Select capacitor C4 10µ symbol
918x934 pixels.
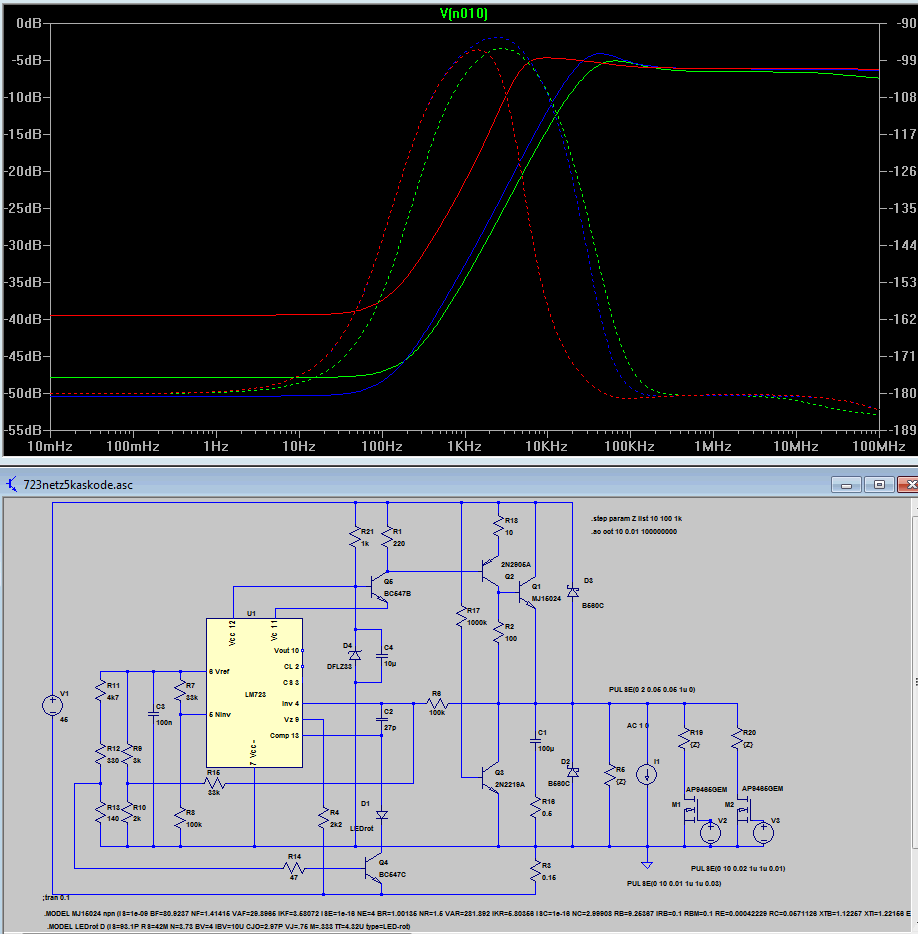click(x=382, y=655)
